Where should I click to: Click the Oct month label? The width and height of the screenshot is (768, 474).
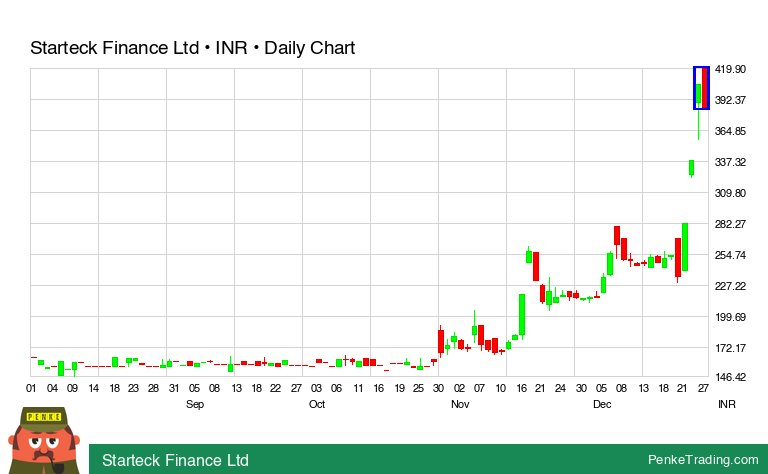[317, 404]
